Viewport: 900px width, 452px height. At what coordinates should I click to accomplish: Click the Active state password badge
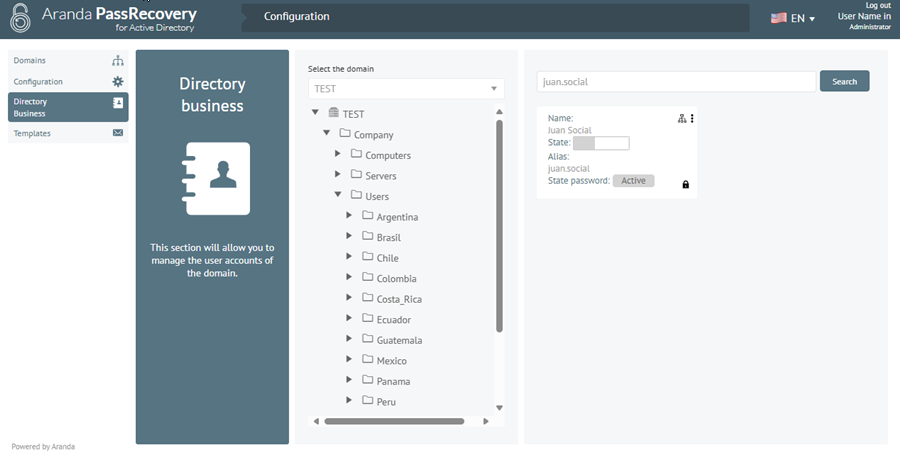coord(633,181)
